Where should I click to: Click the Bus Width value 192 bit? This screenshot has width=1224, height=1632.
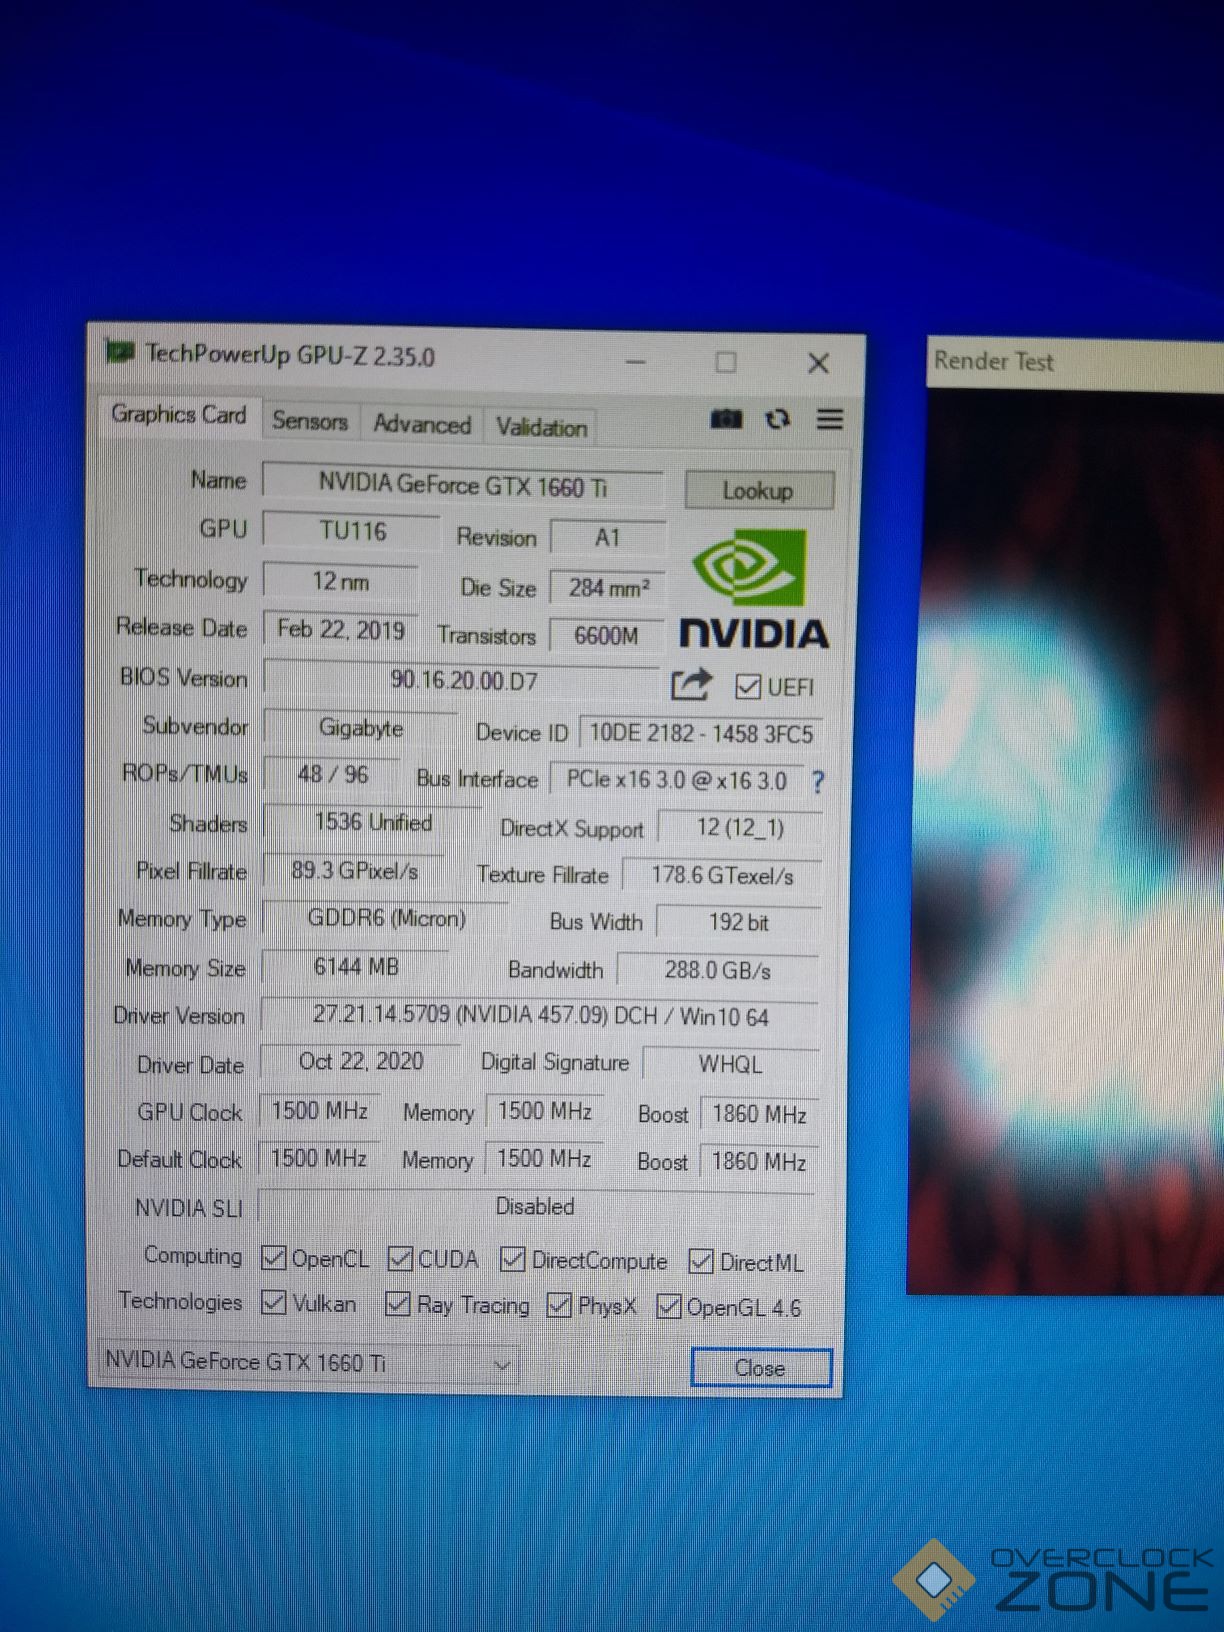click(738, 922)
